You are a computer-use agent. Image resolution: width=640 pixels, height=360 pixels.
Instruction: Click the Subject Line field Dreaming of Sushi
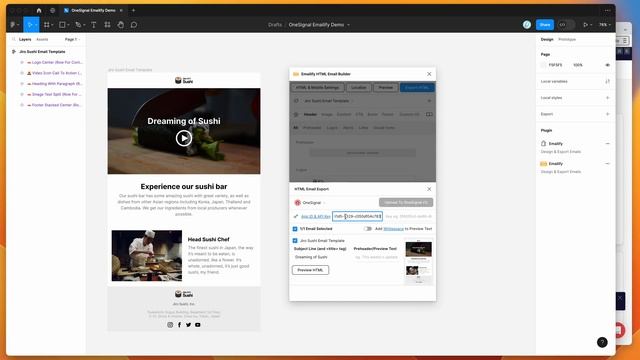coord(321,257)
